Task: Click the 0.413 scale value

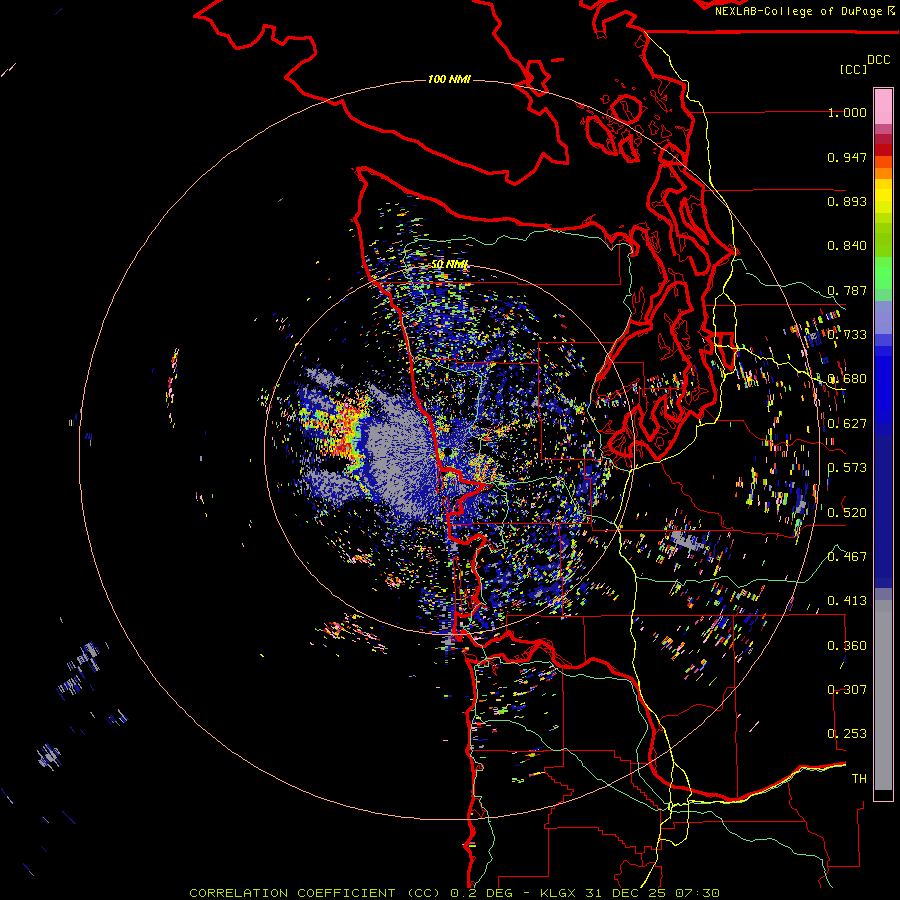Action: tap(847, 601)
